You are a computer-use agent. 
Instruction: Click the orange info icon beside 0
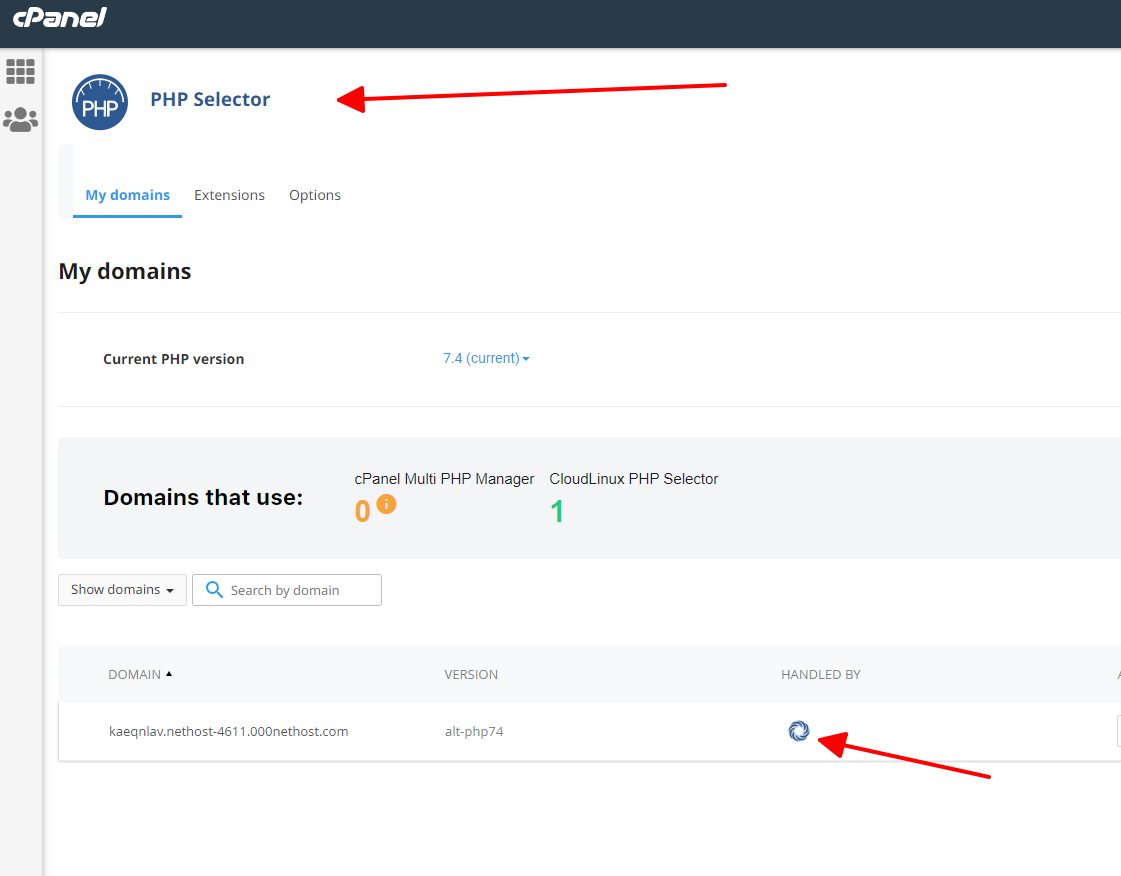click(x=386, y=504)
